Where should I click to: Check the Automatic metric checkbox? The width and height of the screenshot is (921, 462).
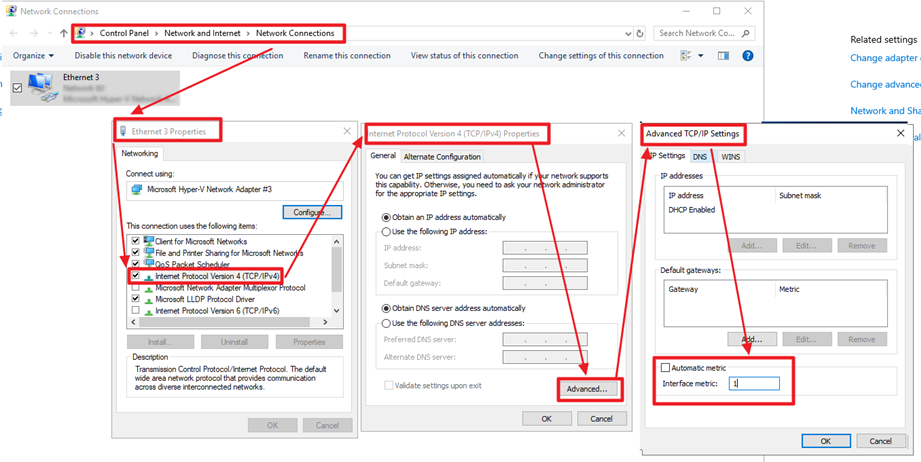pyautogui.click(x=665, y=368)
